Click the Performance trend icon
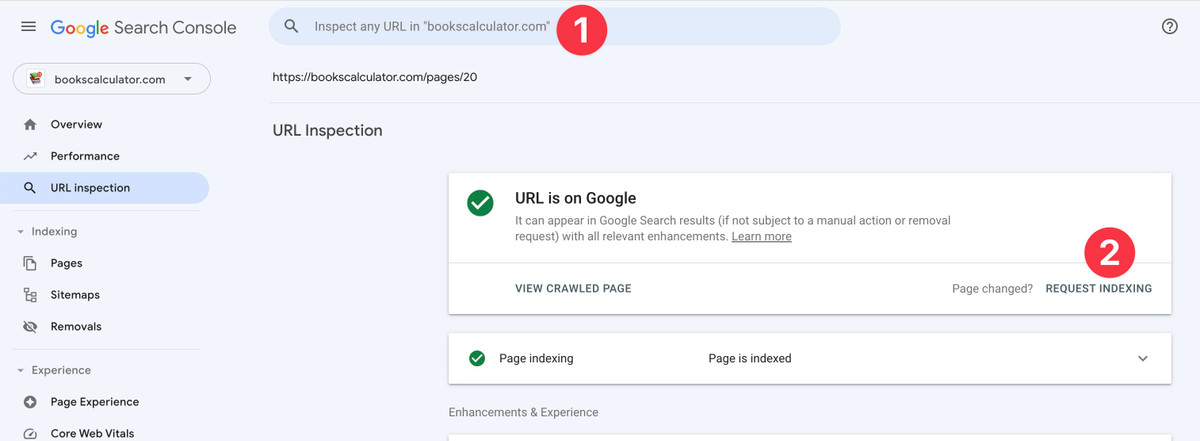The image size is (1200, 441). 30,156
